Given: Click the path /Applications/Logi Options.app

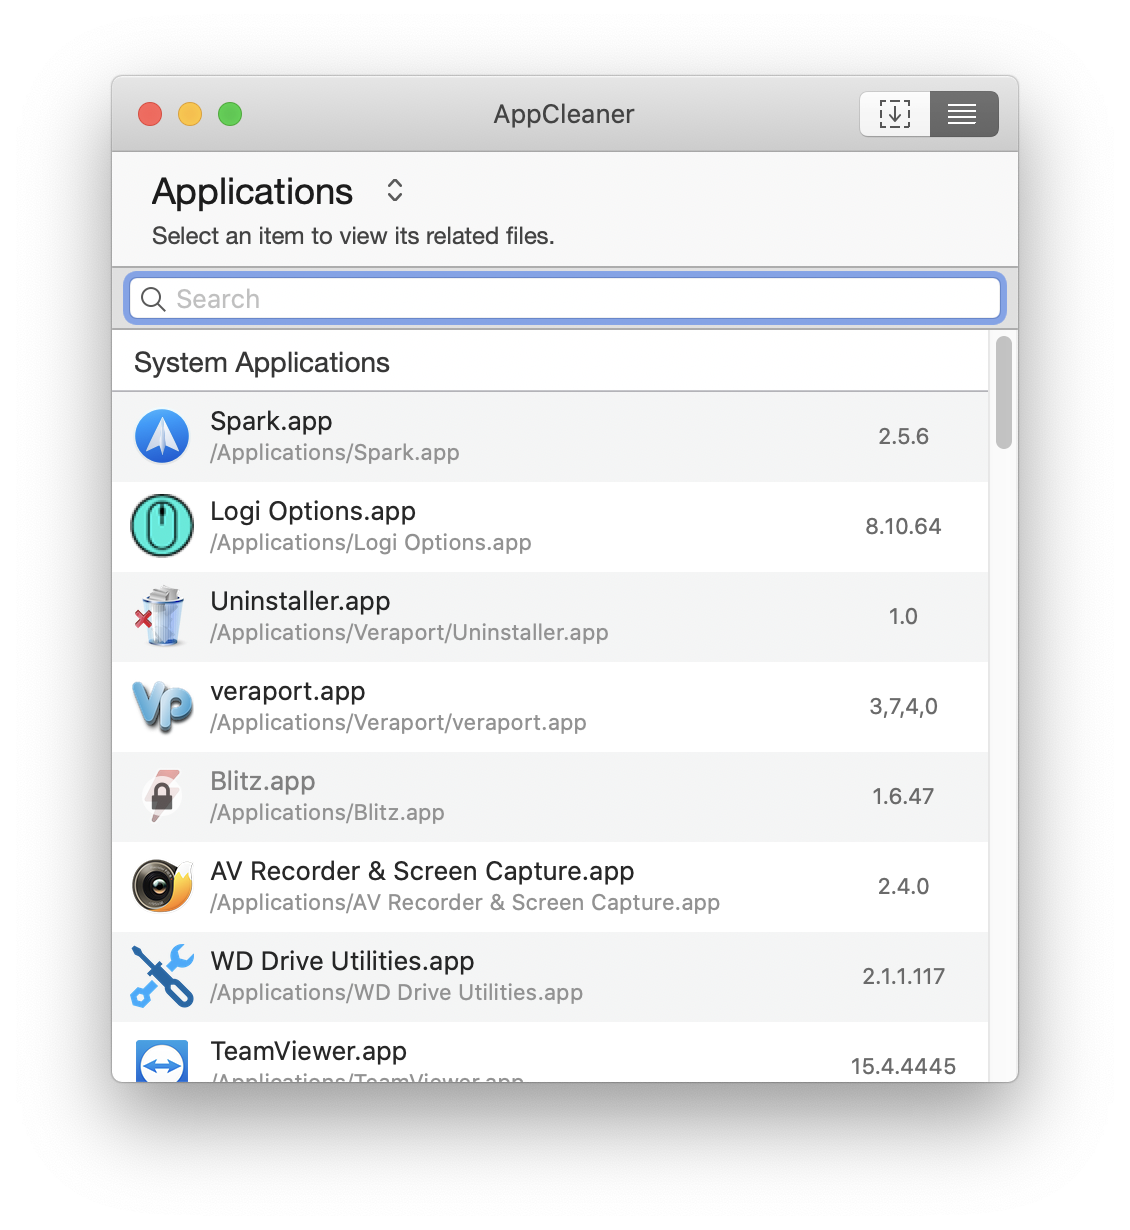Looking at the screenshot, I should click(371, 542).
